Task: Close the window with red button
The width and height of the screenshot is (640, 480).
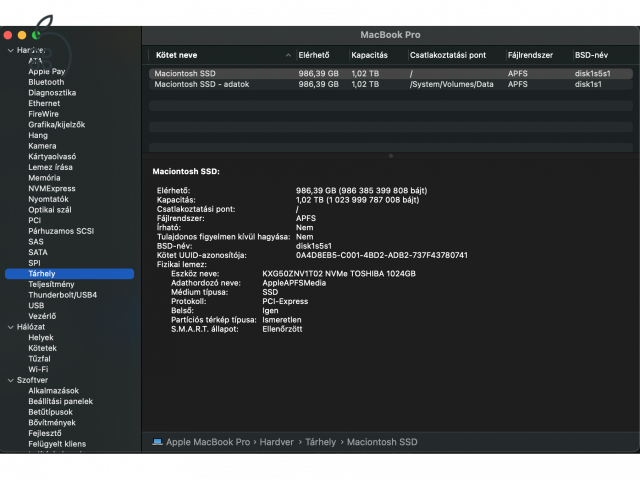Action: click(x=7, y=35)
